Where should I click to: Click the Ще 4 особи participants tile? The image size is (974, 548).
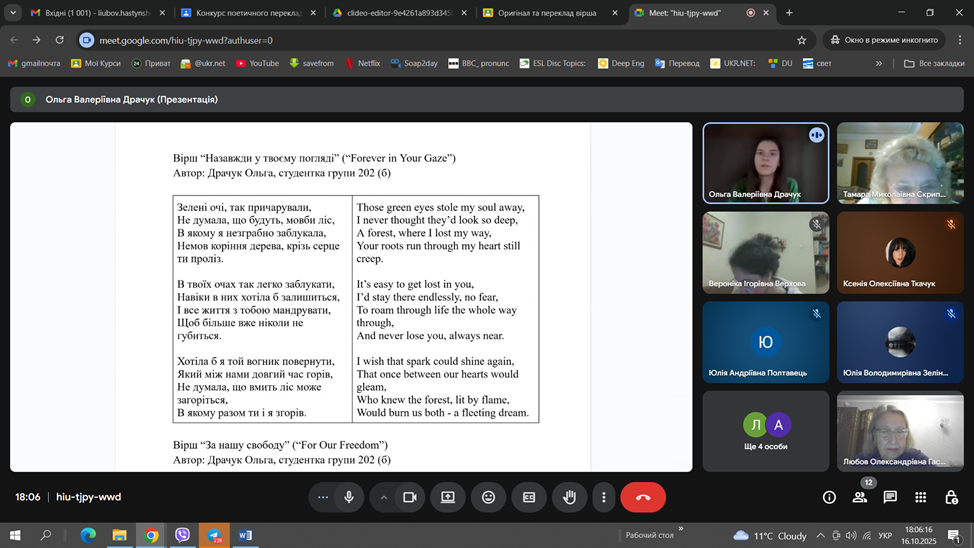765,431
